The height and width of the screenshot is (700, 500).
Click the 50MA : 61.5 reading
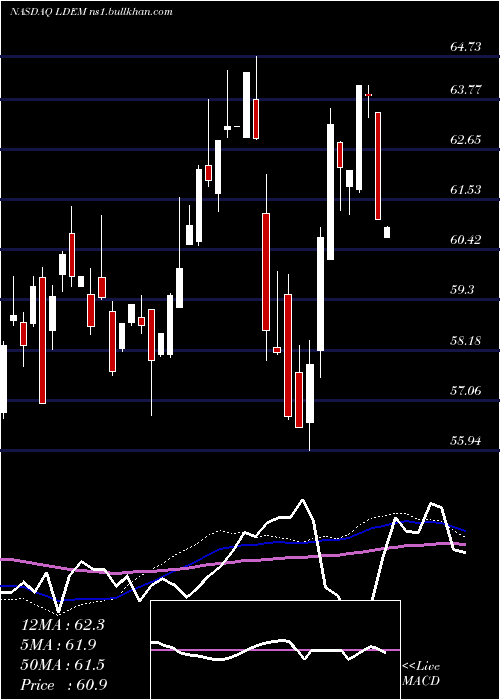[x=63, y=665]
